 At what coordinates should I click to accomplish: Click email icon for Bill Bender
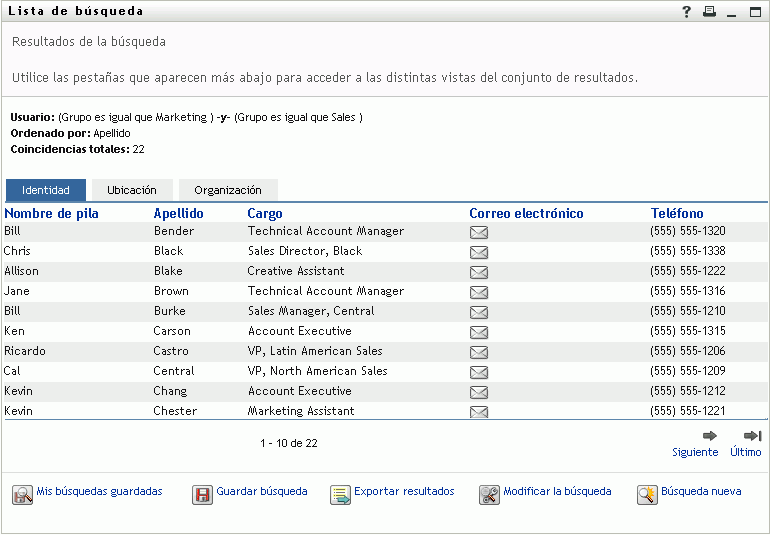coord(479,232)
